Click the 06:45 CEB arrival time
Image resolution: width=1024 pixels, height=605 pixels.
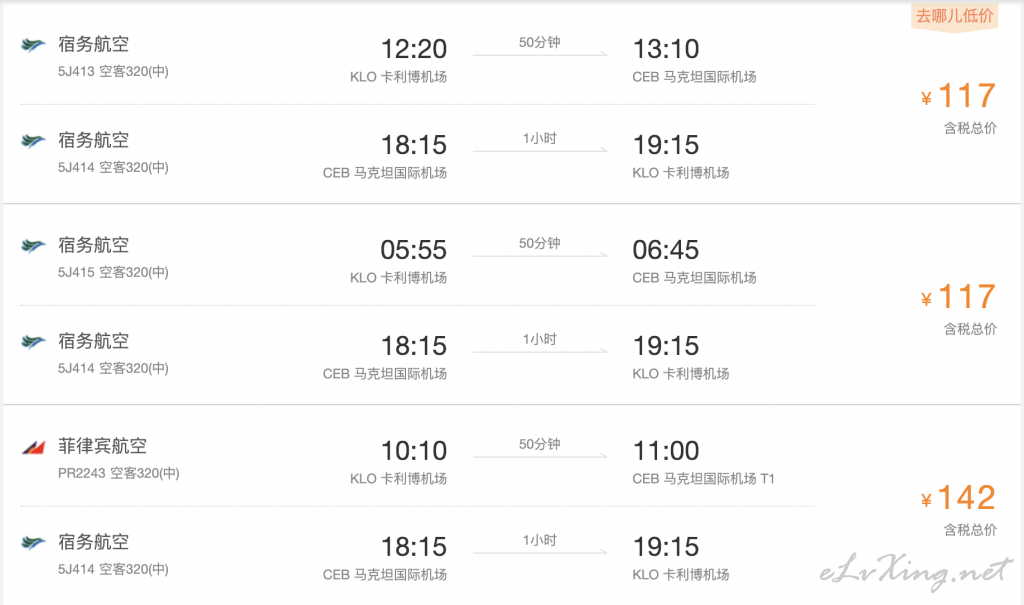pos(665,250)
